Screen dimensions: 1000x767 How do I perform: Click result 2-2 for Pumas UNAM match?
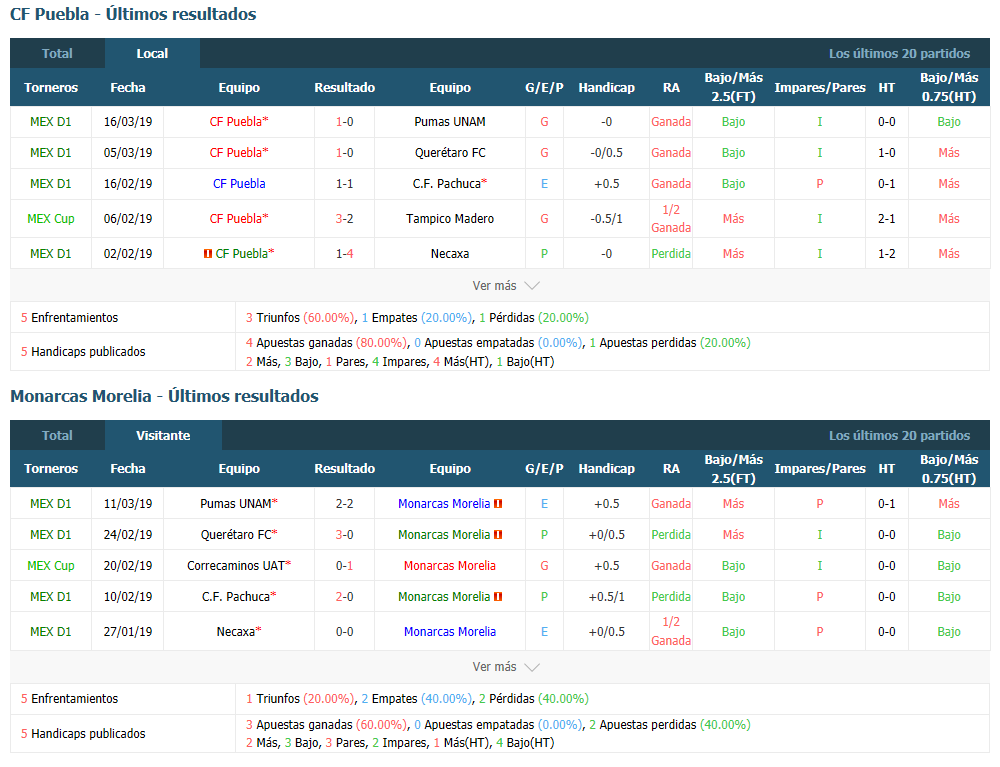344,504
